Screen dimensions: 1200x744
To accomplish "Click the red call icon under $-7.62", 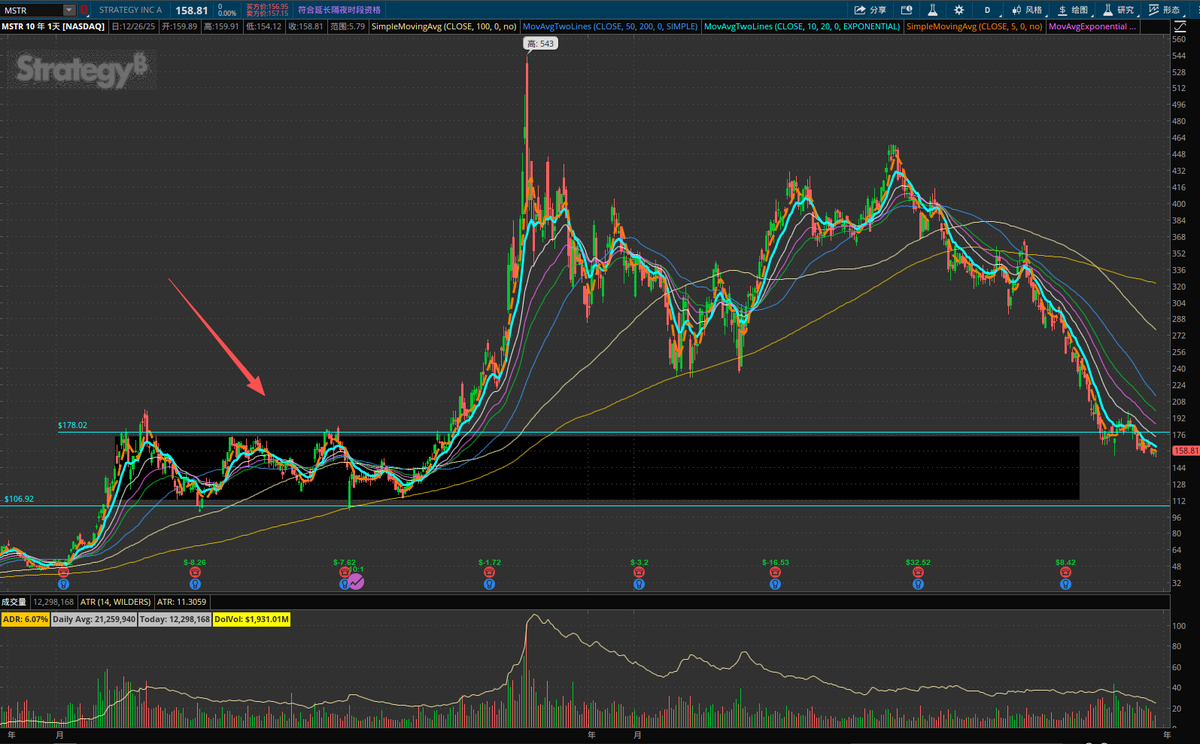I will click(345, 572).
